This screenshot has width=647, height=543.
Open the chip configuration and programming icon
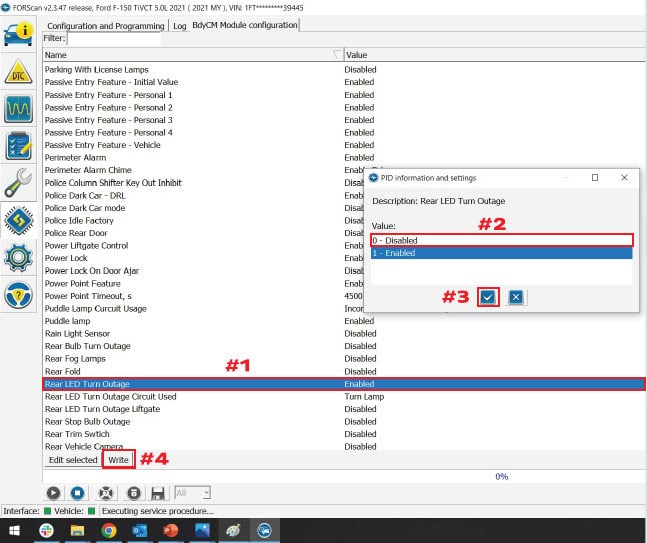coord(18,220)
